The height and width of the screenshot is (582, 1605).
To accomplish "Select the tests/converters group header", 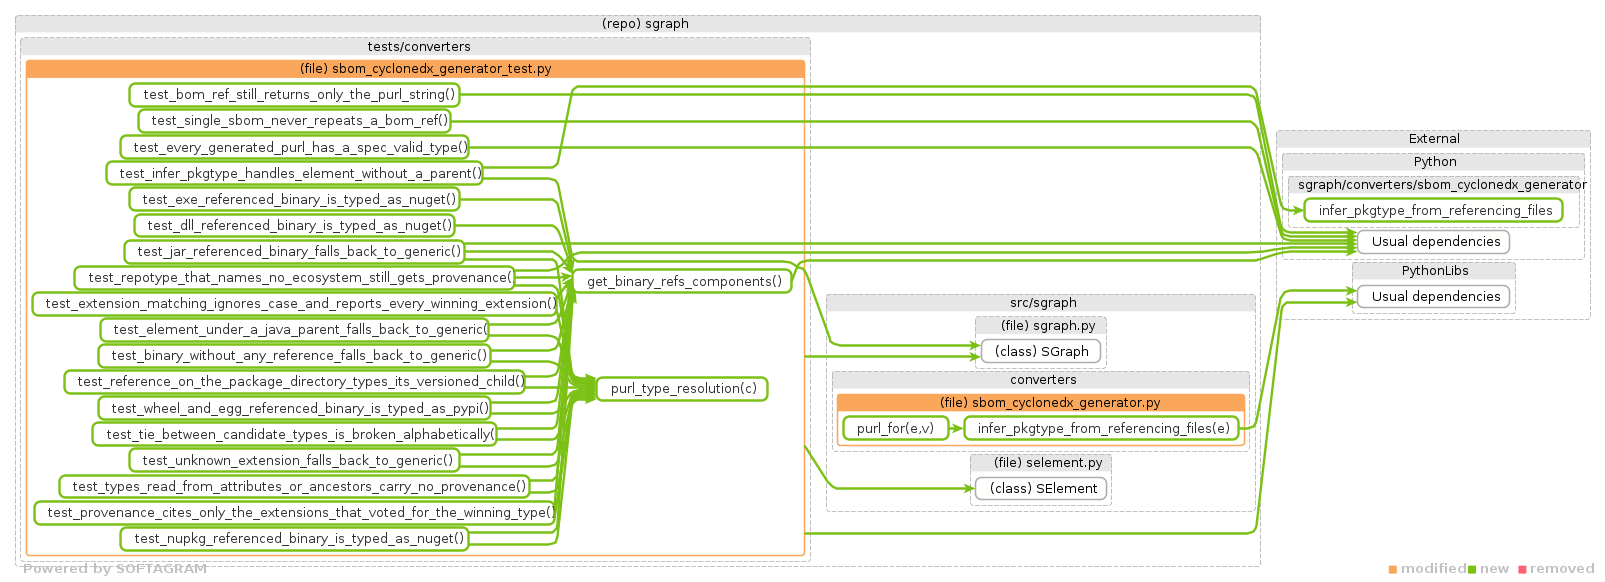I will (415, 46).
